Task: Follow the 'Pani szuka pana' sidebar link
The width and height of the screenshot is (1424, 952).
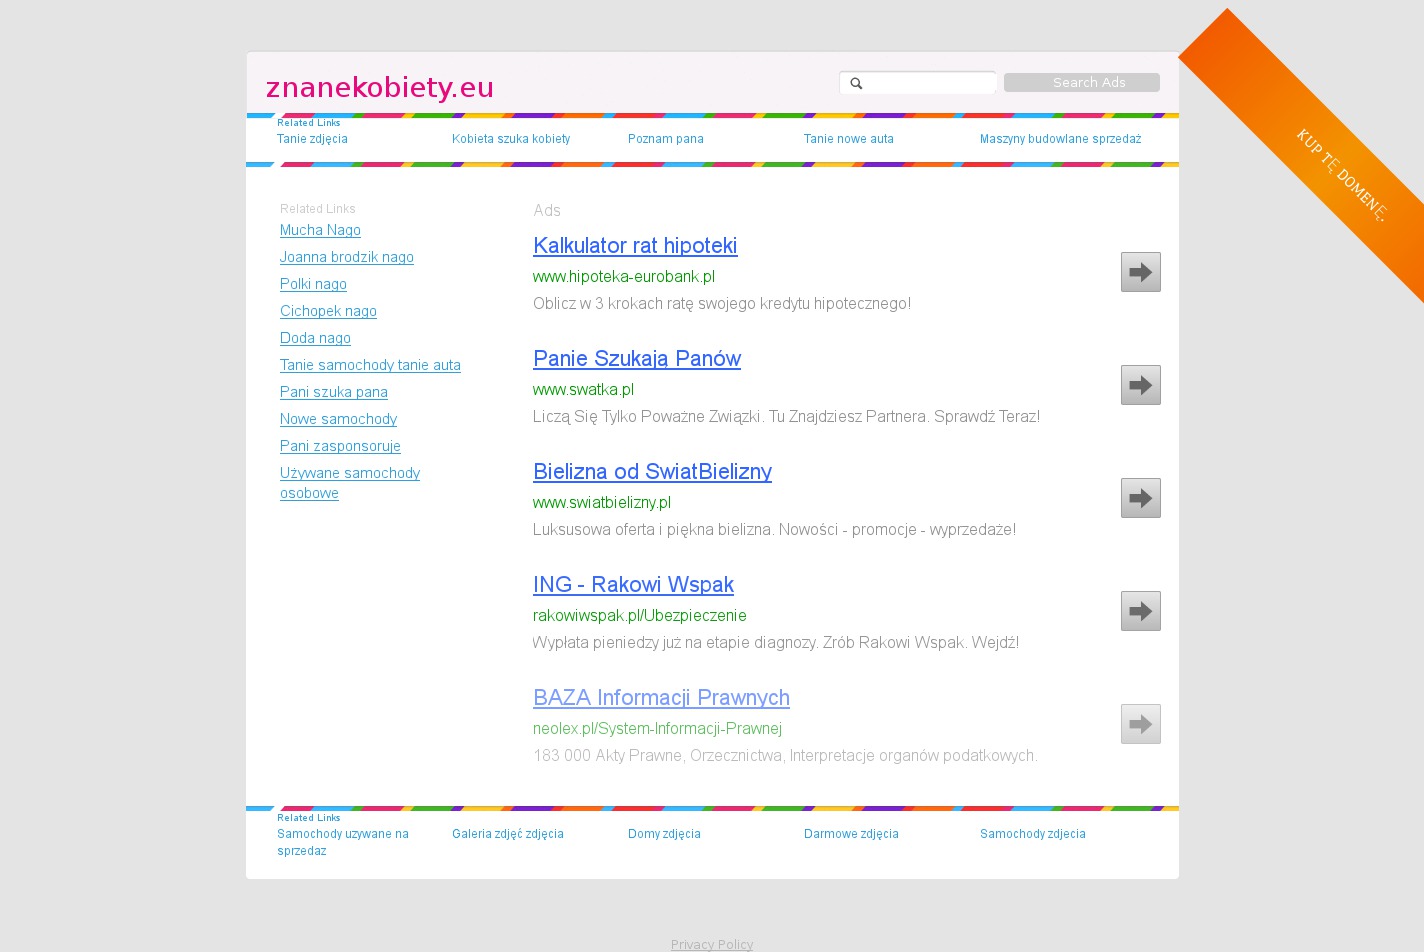Action: (334, 392)
